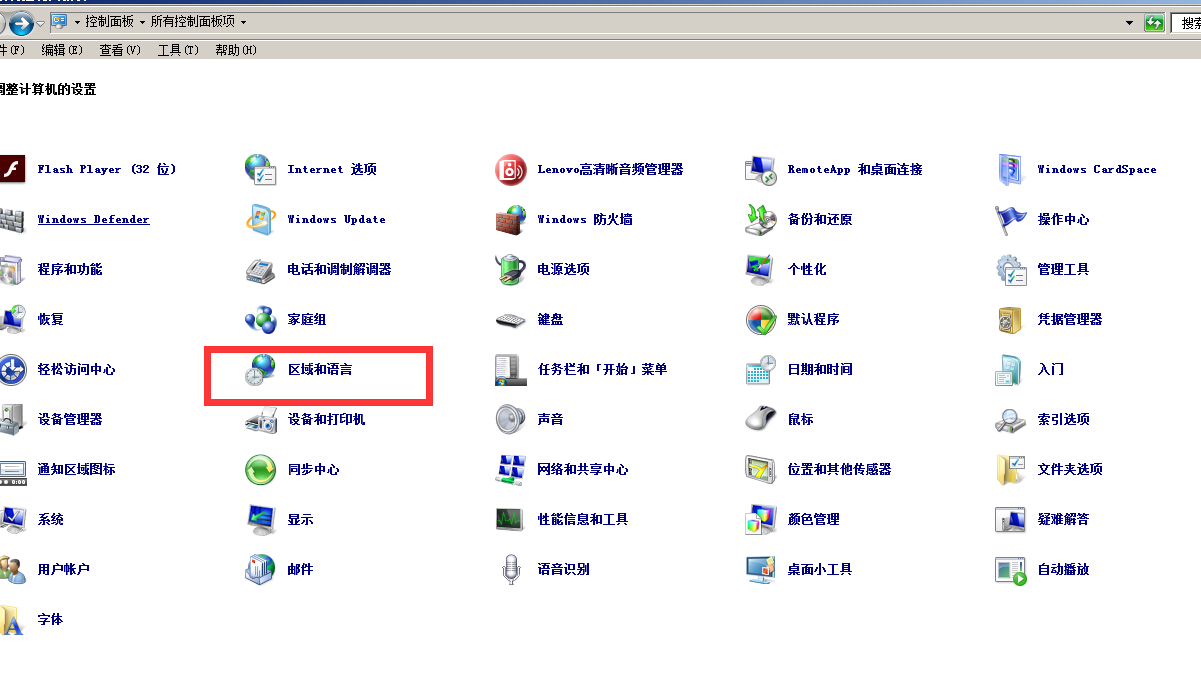Click into the 搜索 search box
Screen dimensions: 1201x677
pos(1186,22)
